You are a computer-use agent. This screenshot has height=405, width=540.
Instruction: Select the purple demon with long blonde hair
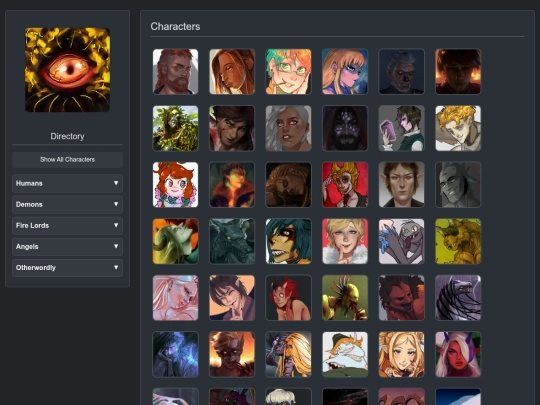coord(288,354)
